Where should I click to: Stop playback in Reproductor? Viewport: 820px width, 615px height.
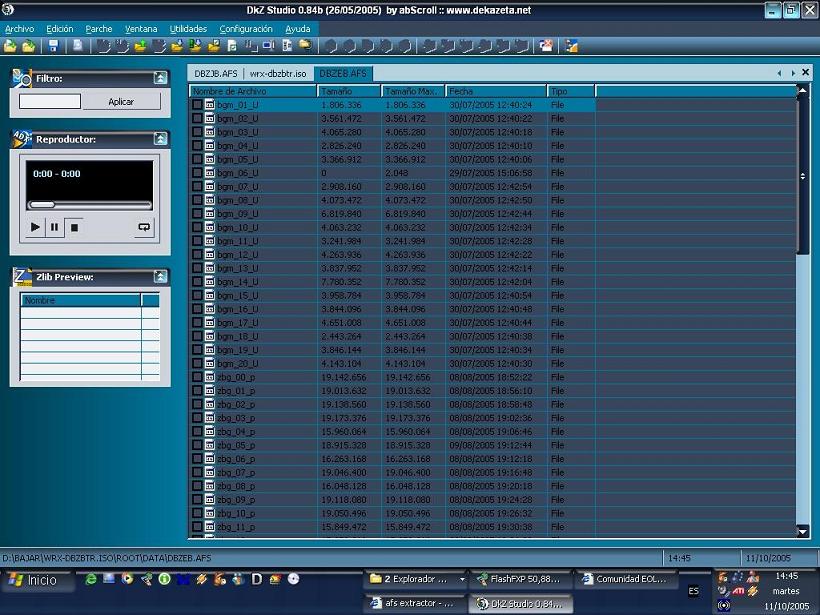[74, 227]
